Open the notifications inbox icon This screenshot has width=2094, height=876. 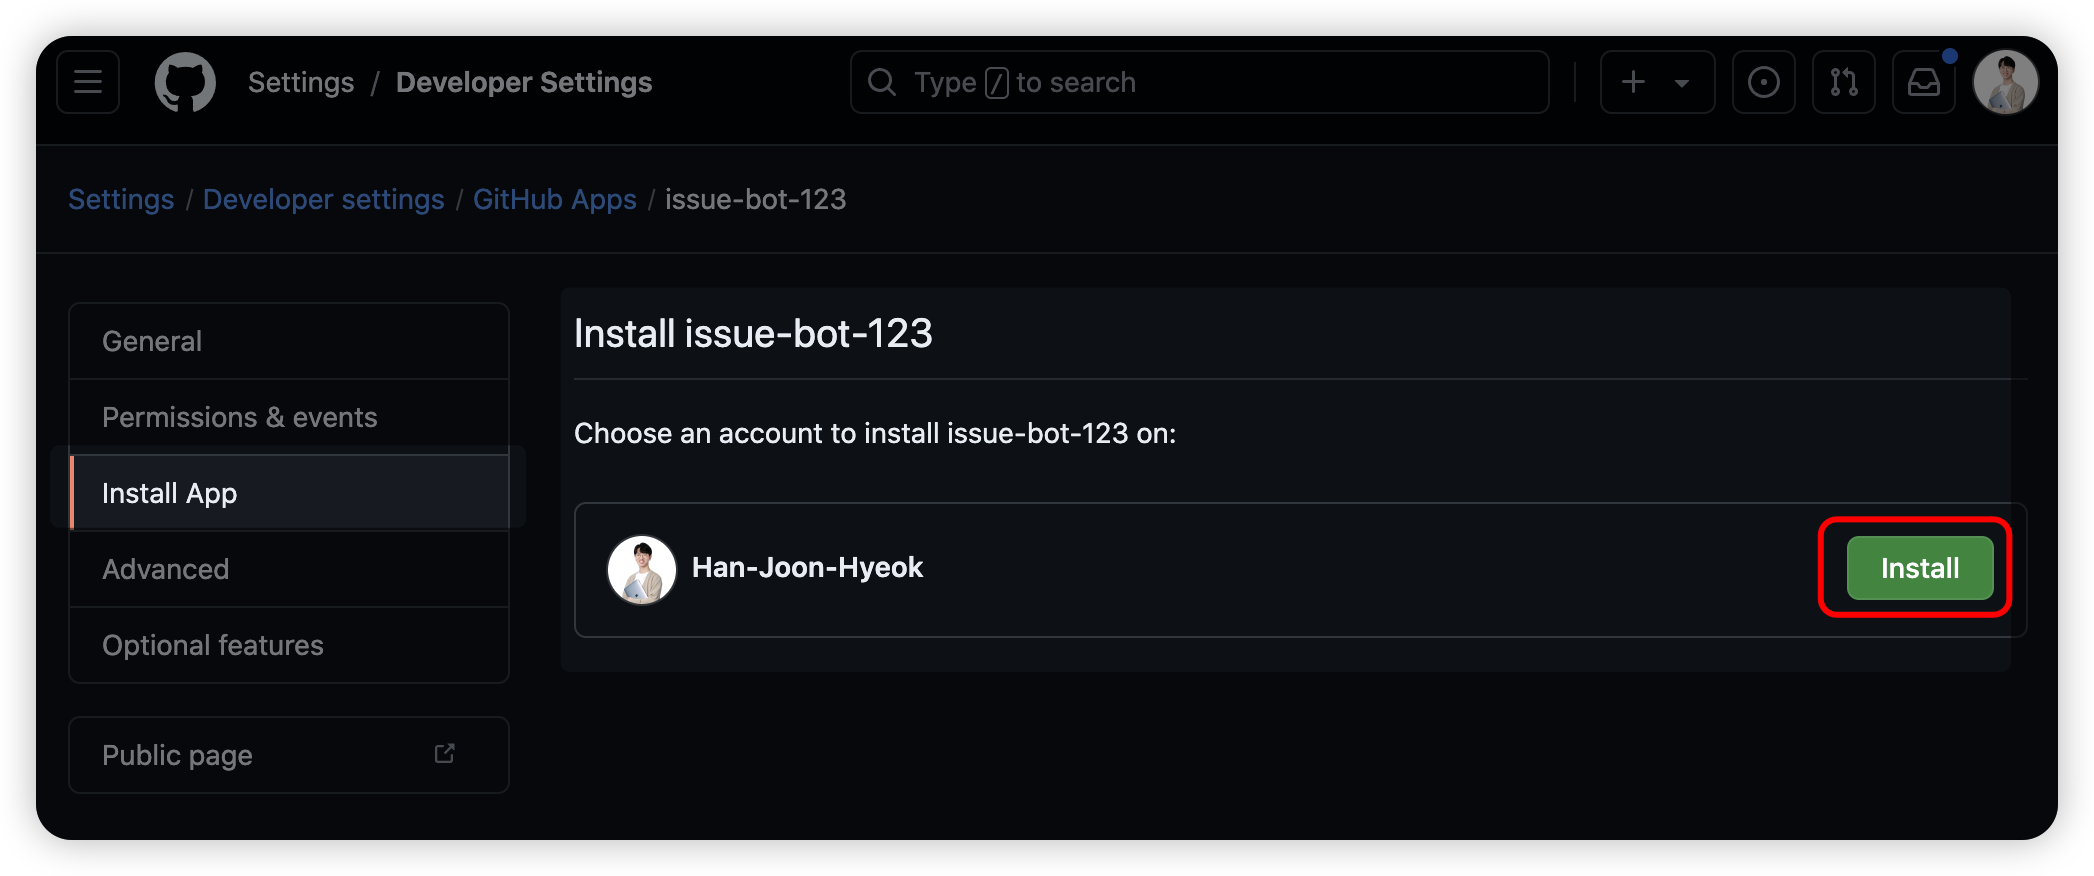click(x=1923, y=82)
